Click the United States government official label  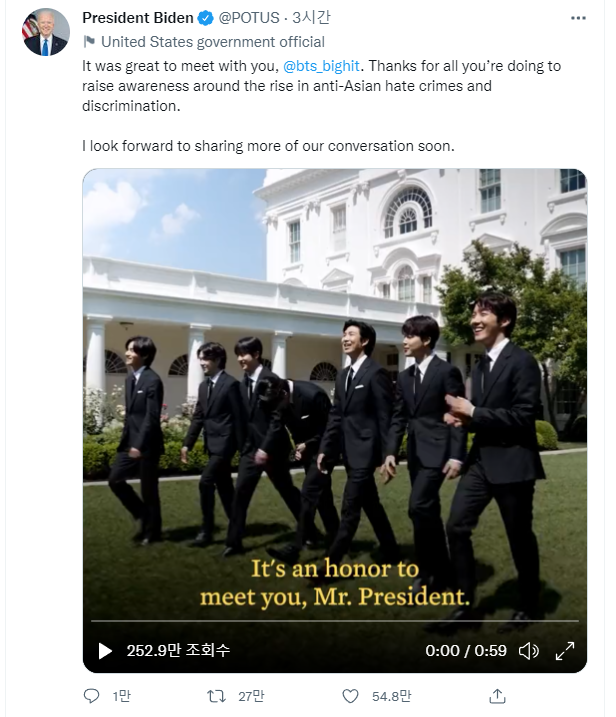(213, 42)
